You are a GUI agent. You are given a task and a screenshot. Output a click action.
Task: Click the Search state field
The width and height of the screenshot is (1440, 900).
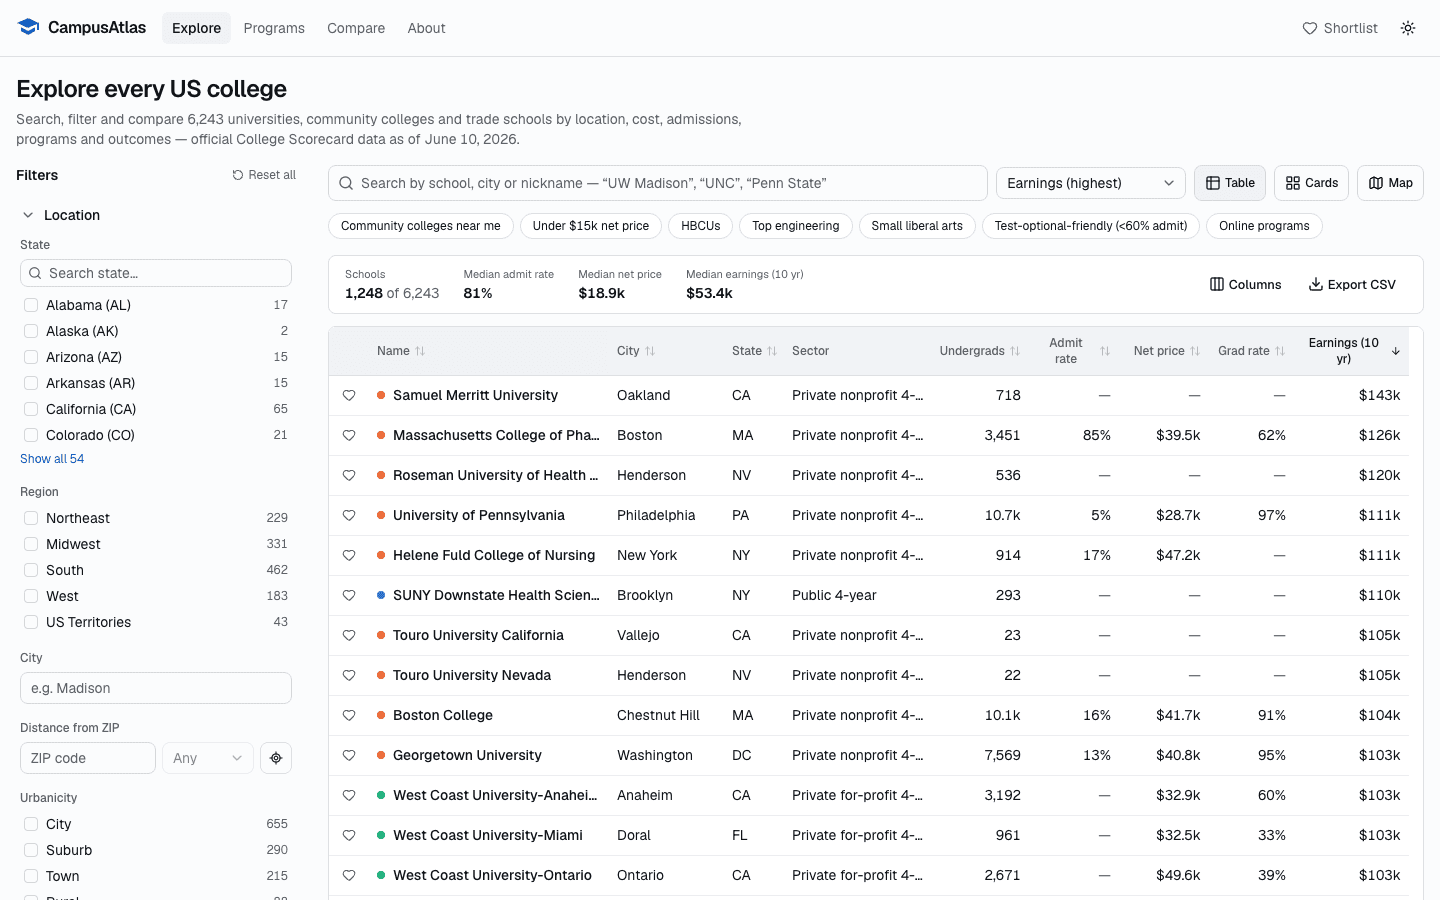pyautogui.click(x=156, y=273)
